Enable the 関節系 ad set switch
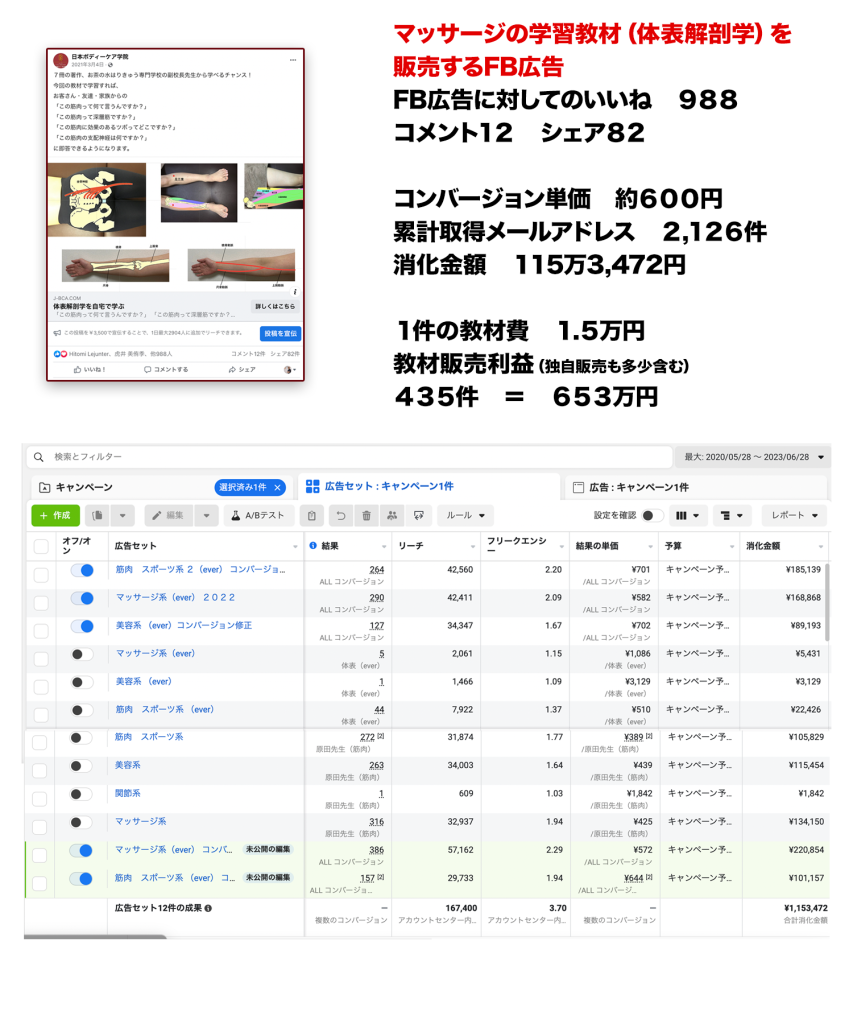Screen dimensions: 853x1024 pos(82,794)
